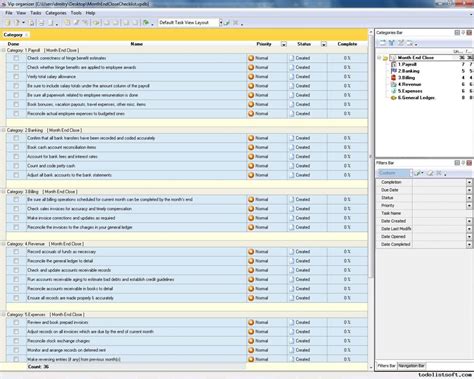Switch to the Navigation Bar tab
The width and height of the screenshot is (474, 379).
coord(412,366)
